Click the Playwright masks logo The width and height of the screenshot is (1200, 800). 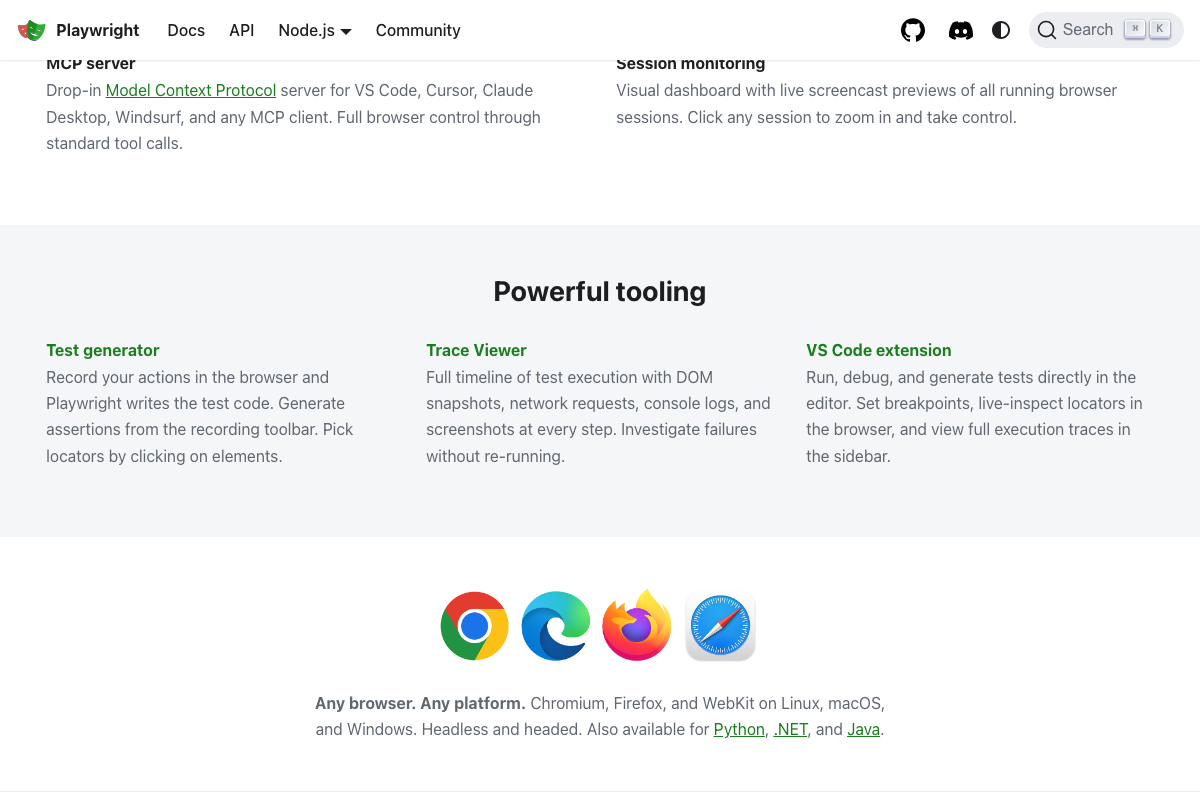[x=31, y=30]
